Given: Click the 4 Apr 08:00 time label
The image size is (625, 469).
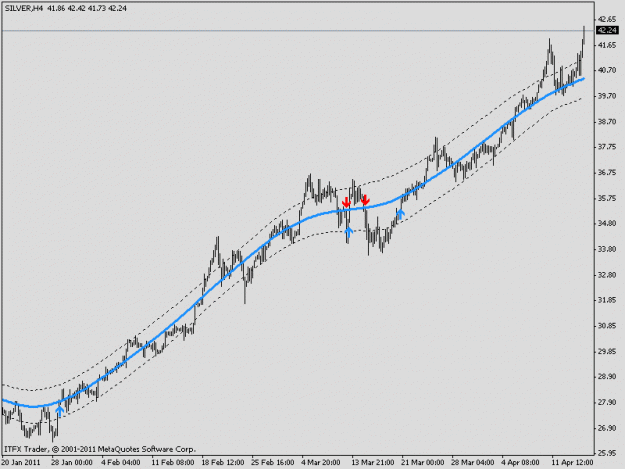Looking at the screenshot, I should pyautogui.click(x=521, y=462).
